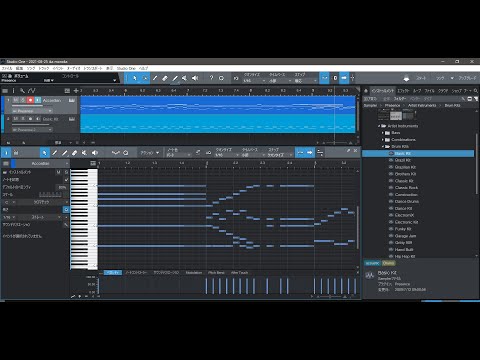Viewport: 480px width, 360px height.
Task: Select the Arrow tool in main toolbar
Action: pyautogui.click(x=135, y=78)
